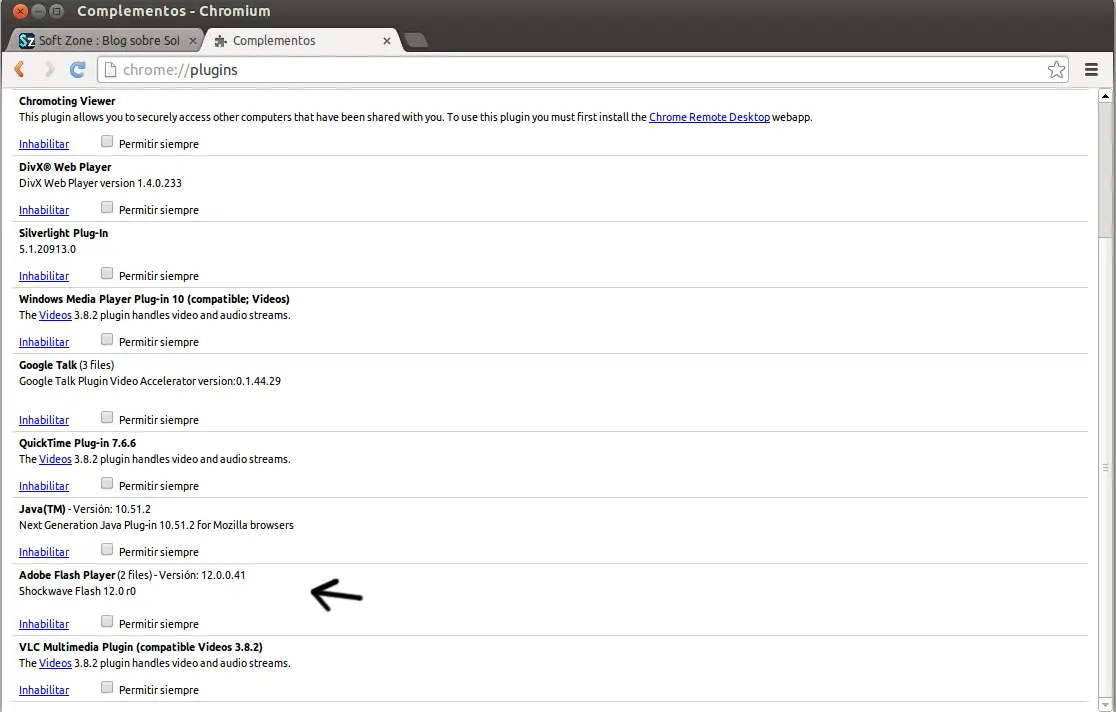Click Videos link in QuickTime description
This screenshot has width=1116, height=712.
[56, 459]
